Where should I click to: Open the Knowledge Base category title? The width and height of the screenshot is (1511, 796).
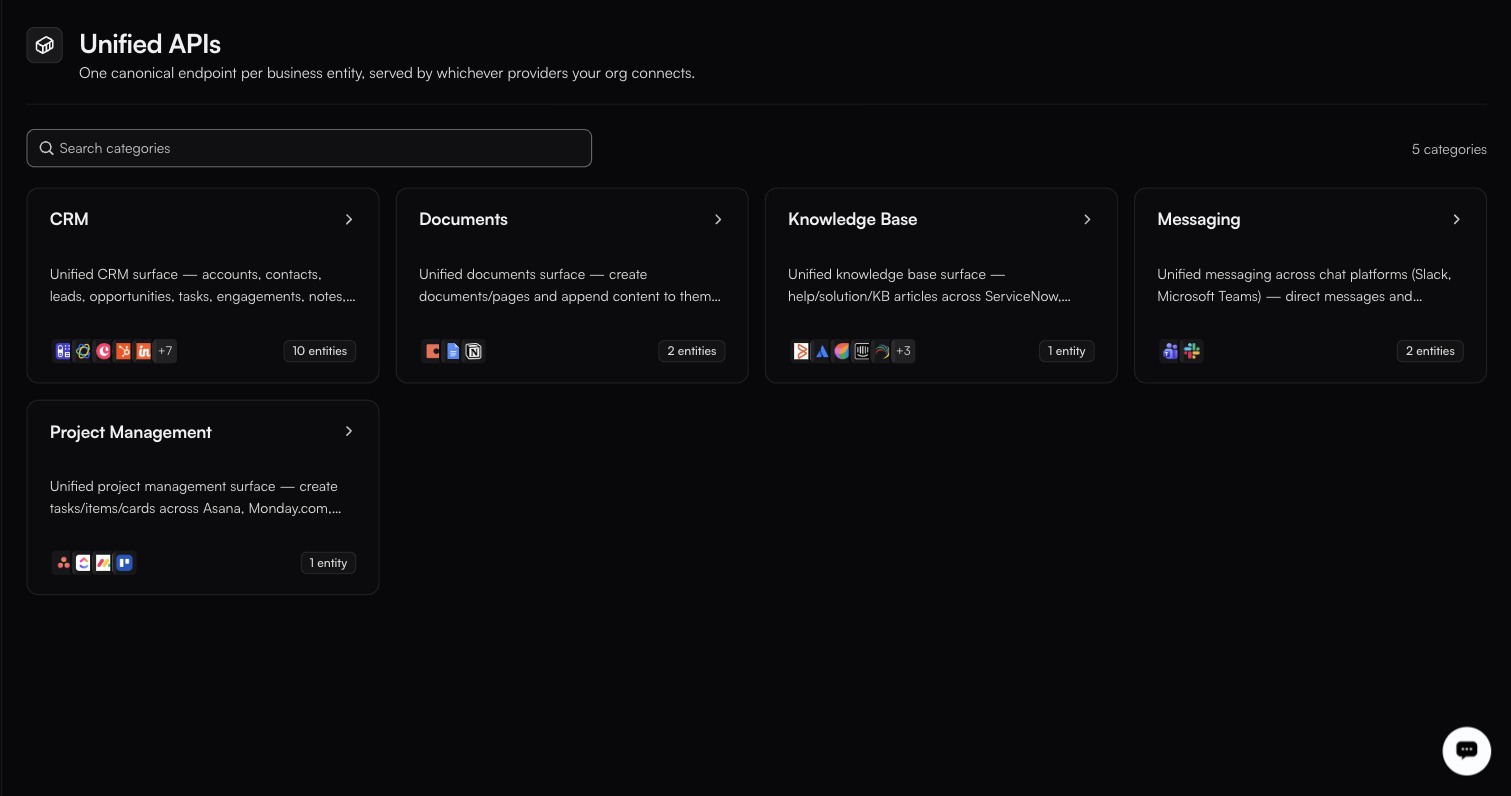tap(852, 219)
